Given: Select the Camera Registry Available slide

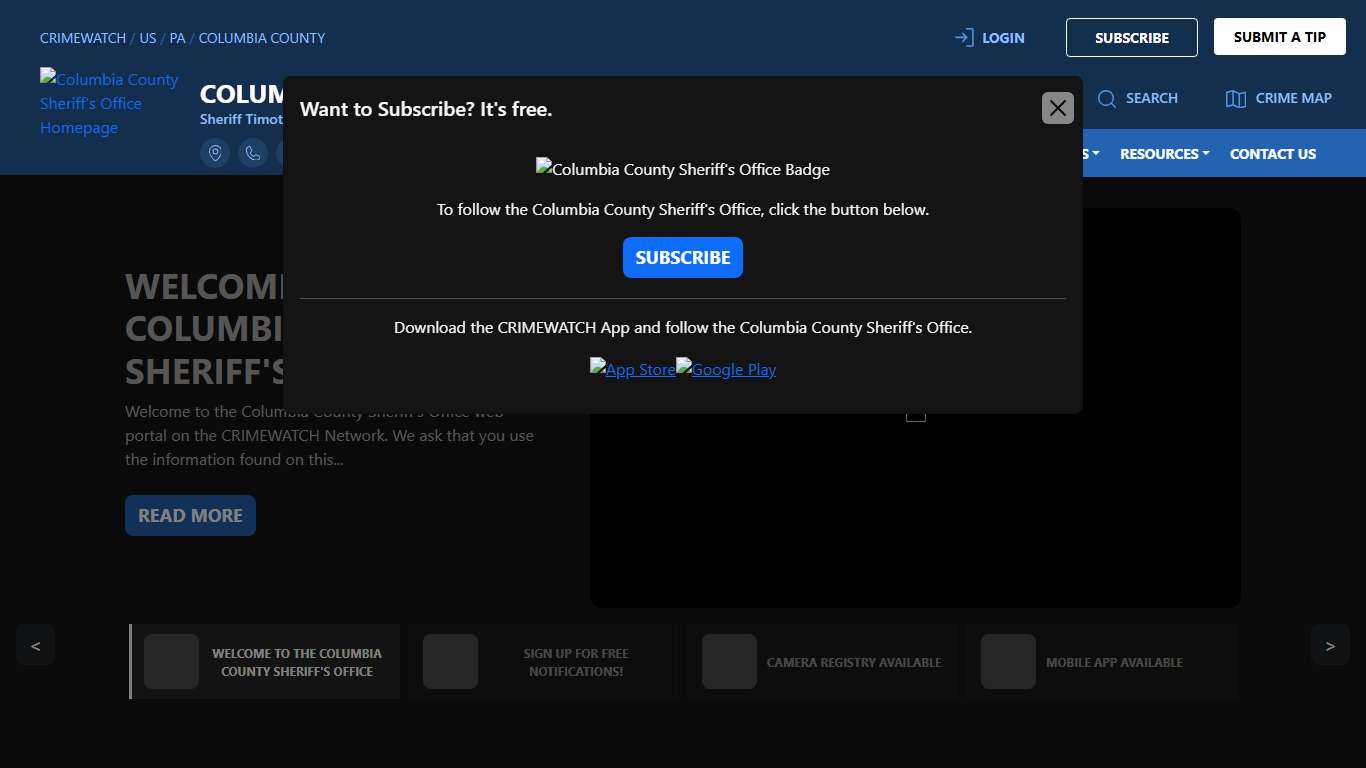Looking at the screenshot, I should point(822,662).
